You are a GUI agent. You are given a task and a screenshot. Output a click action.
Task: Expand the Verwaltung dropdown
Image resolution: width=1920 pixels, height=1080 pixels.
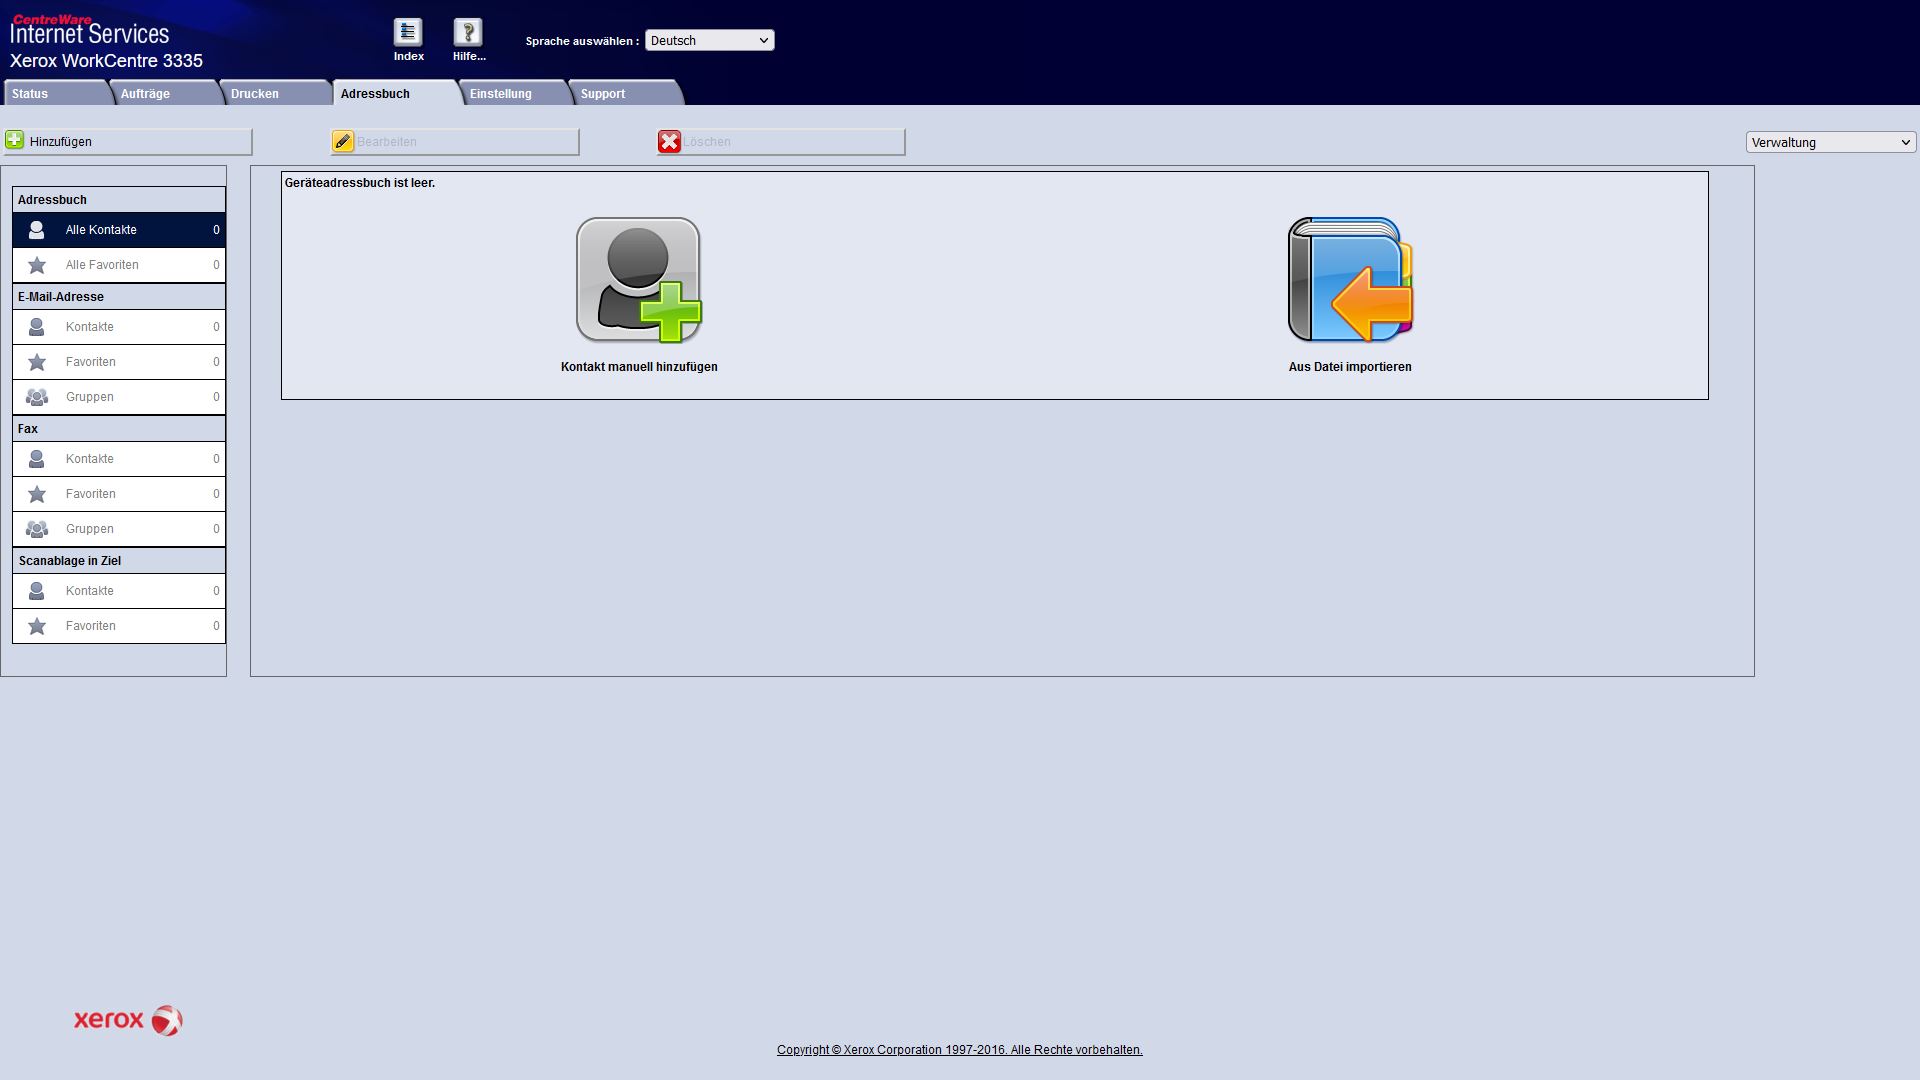tap(1830, 143)
